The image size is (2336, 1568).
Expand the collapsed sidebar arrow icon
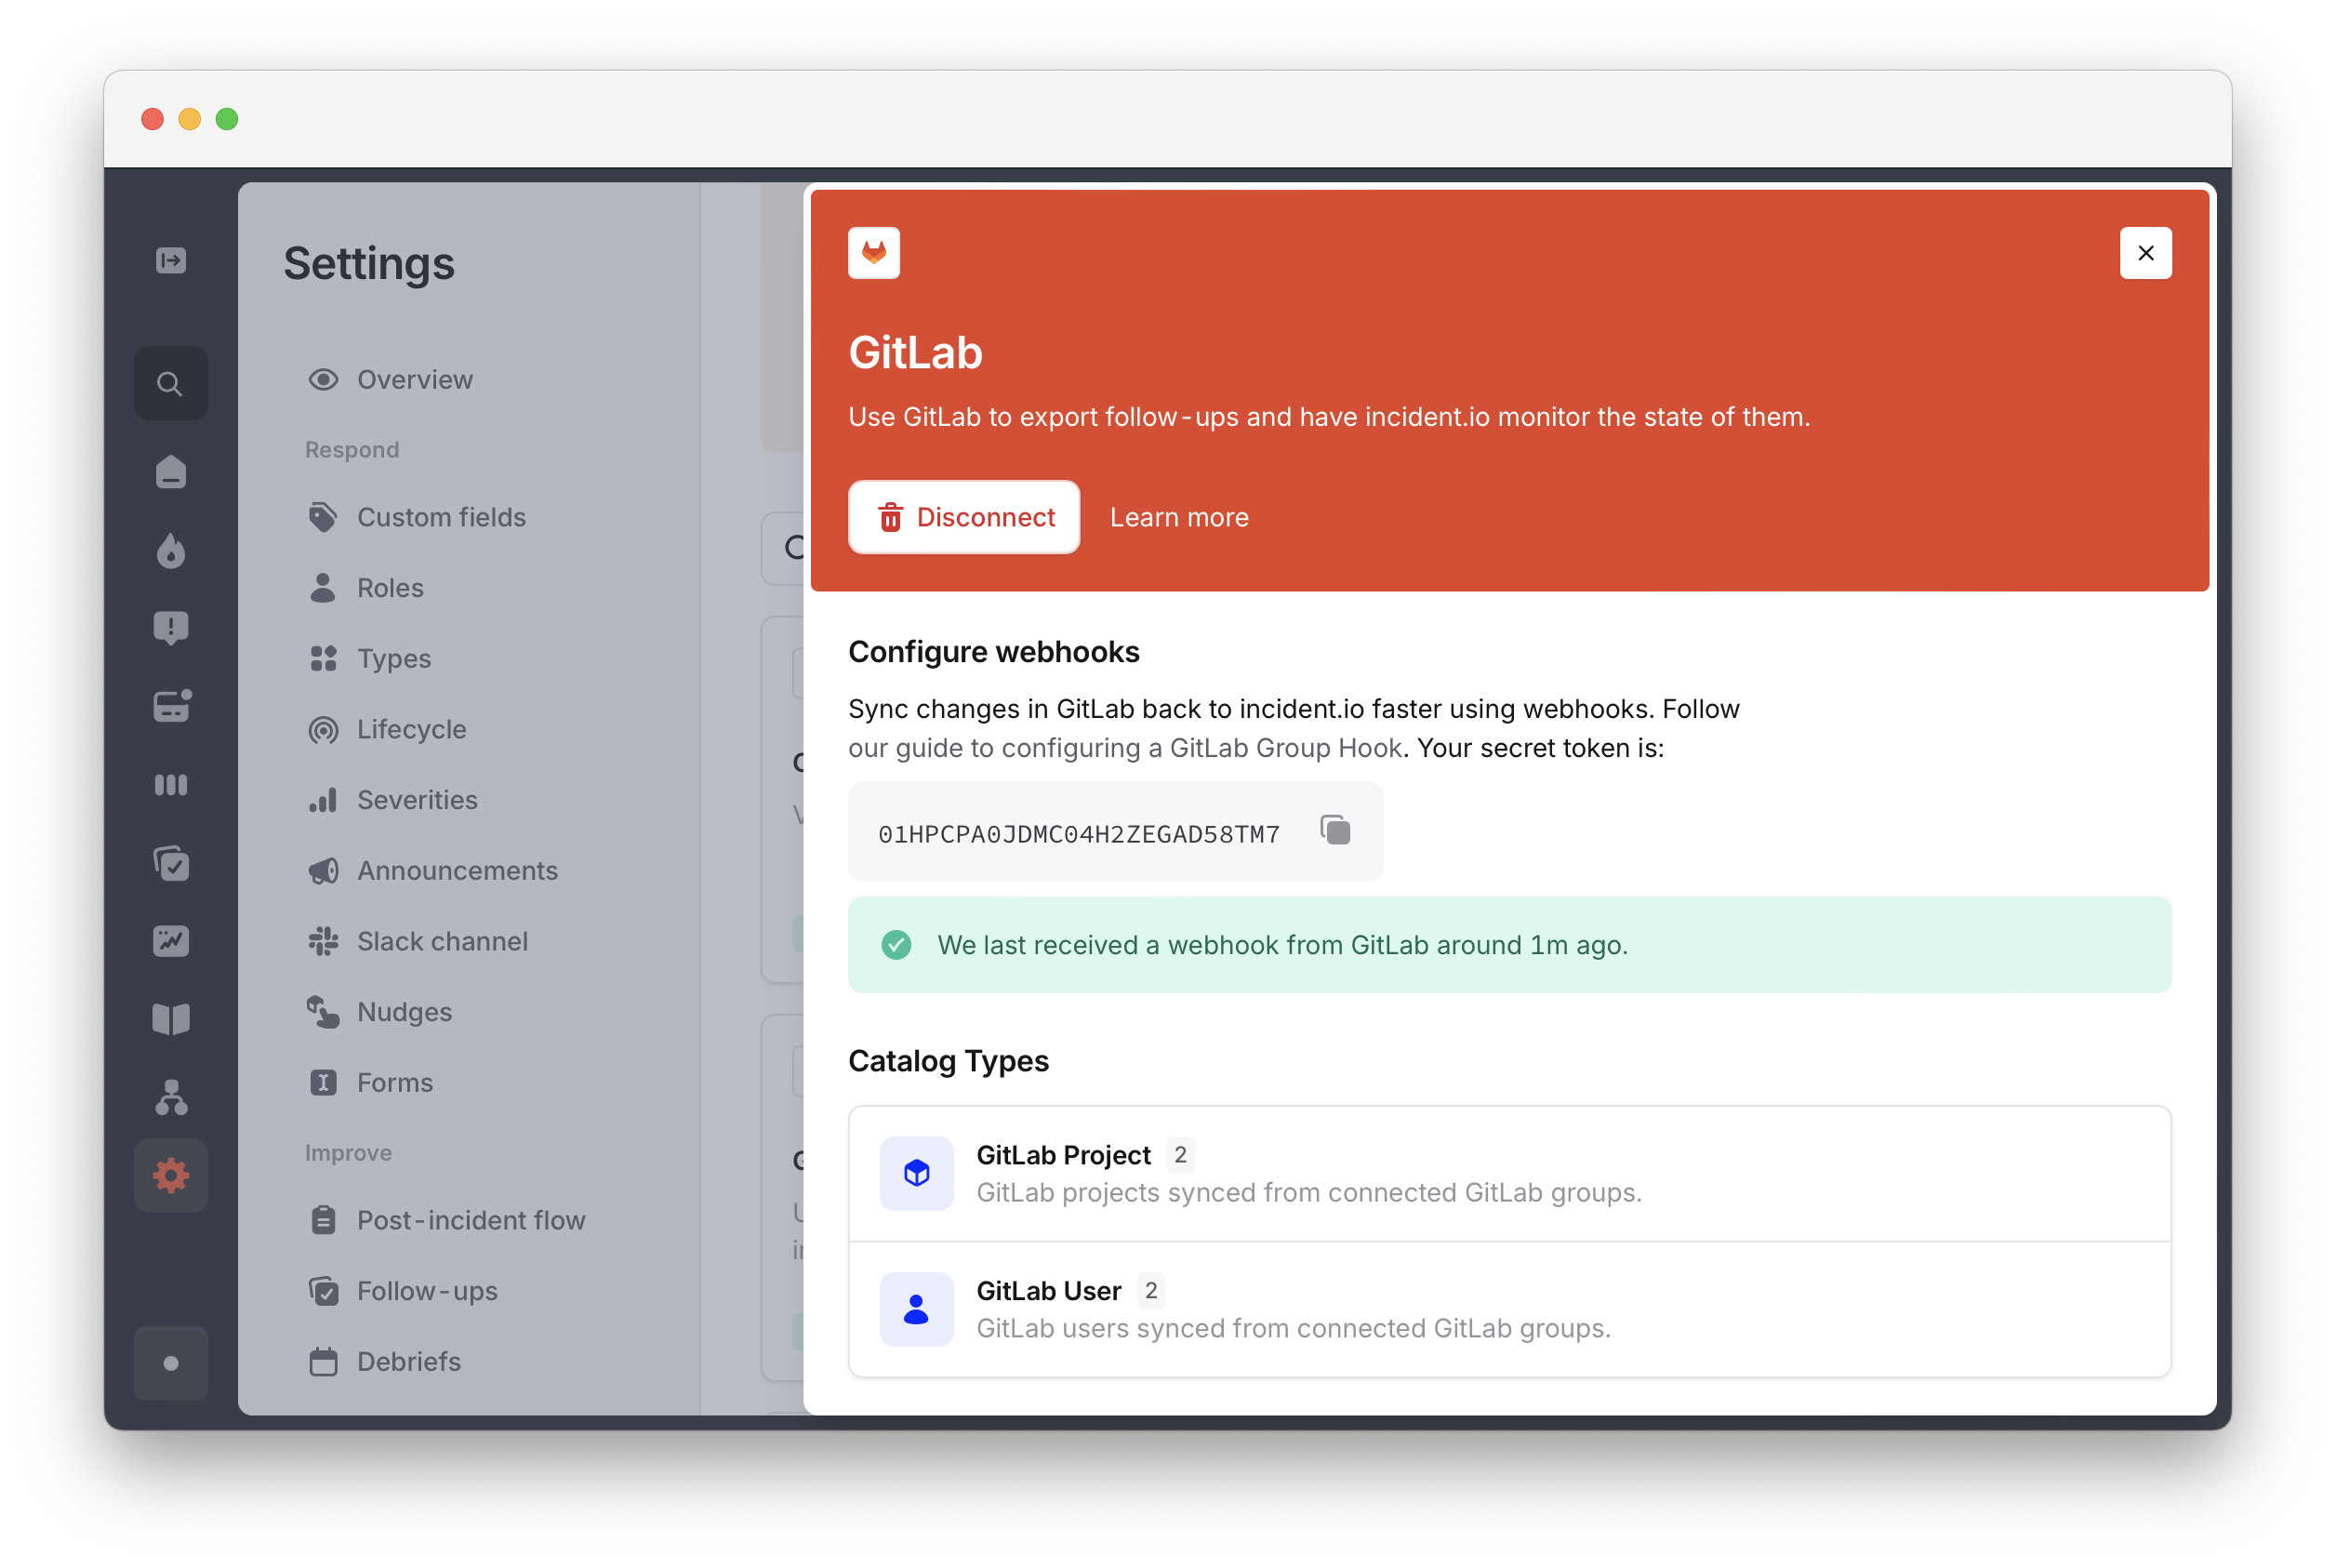coord(170,261)
